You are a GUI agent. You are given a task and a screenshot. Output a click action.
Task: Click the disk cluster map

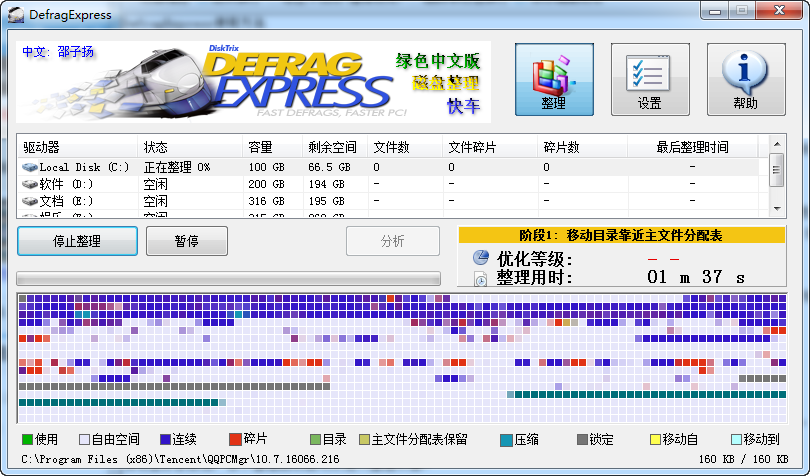(x=402, y=358)
